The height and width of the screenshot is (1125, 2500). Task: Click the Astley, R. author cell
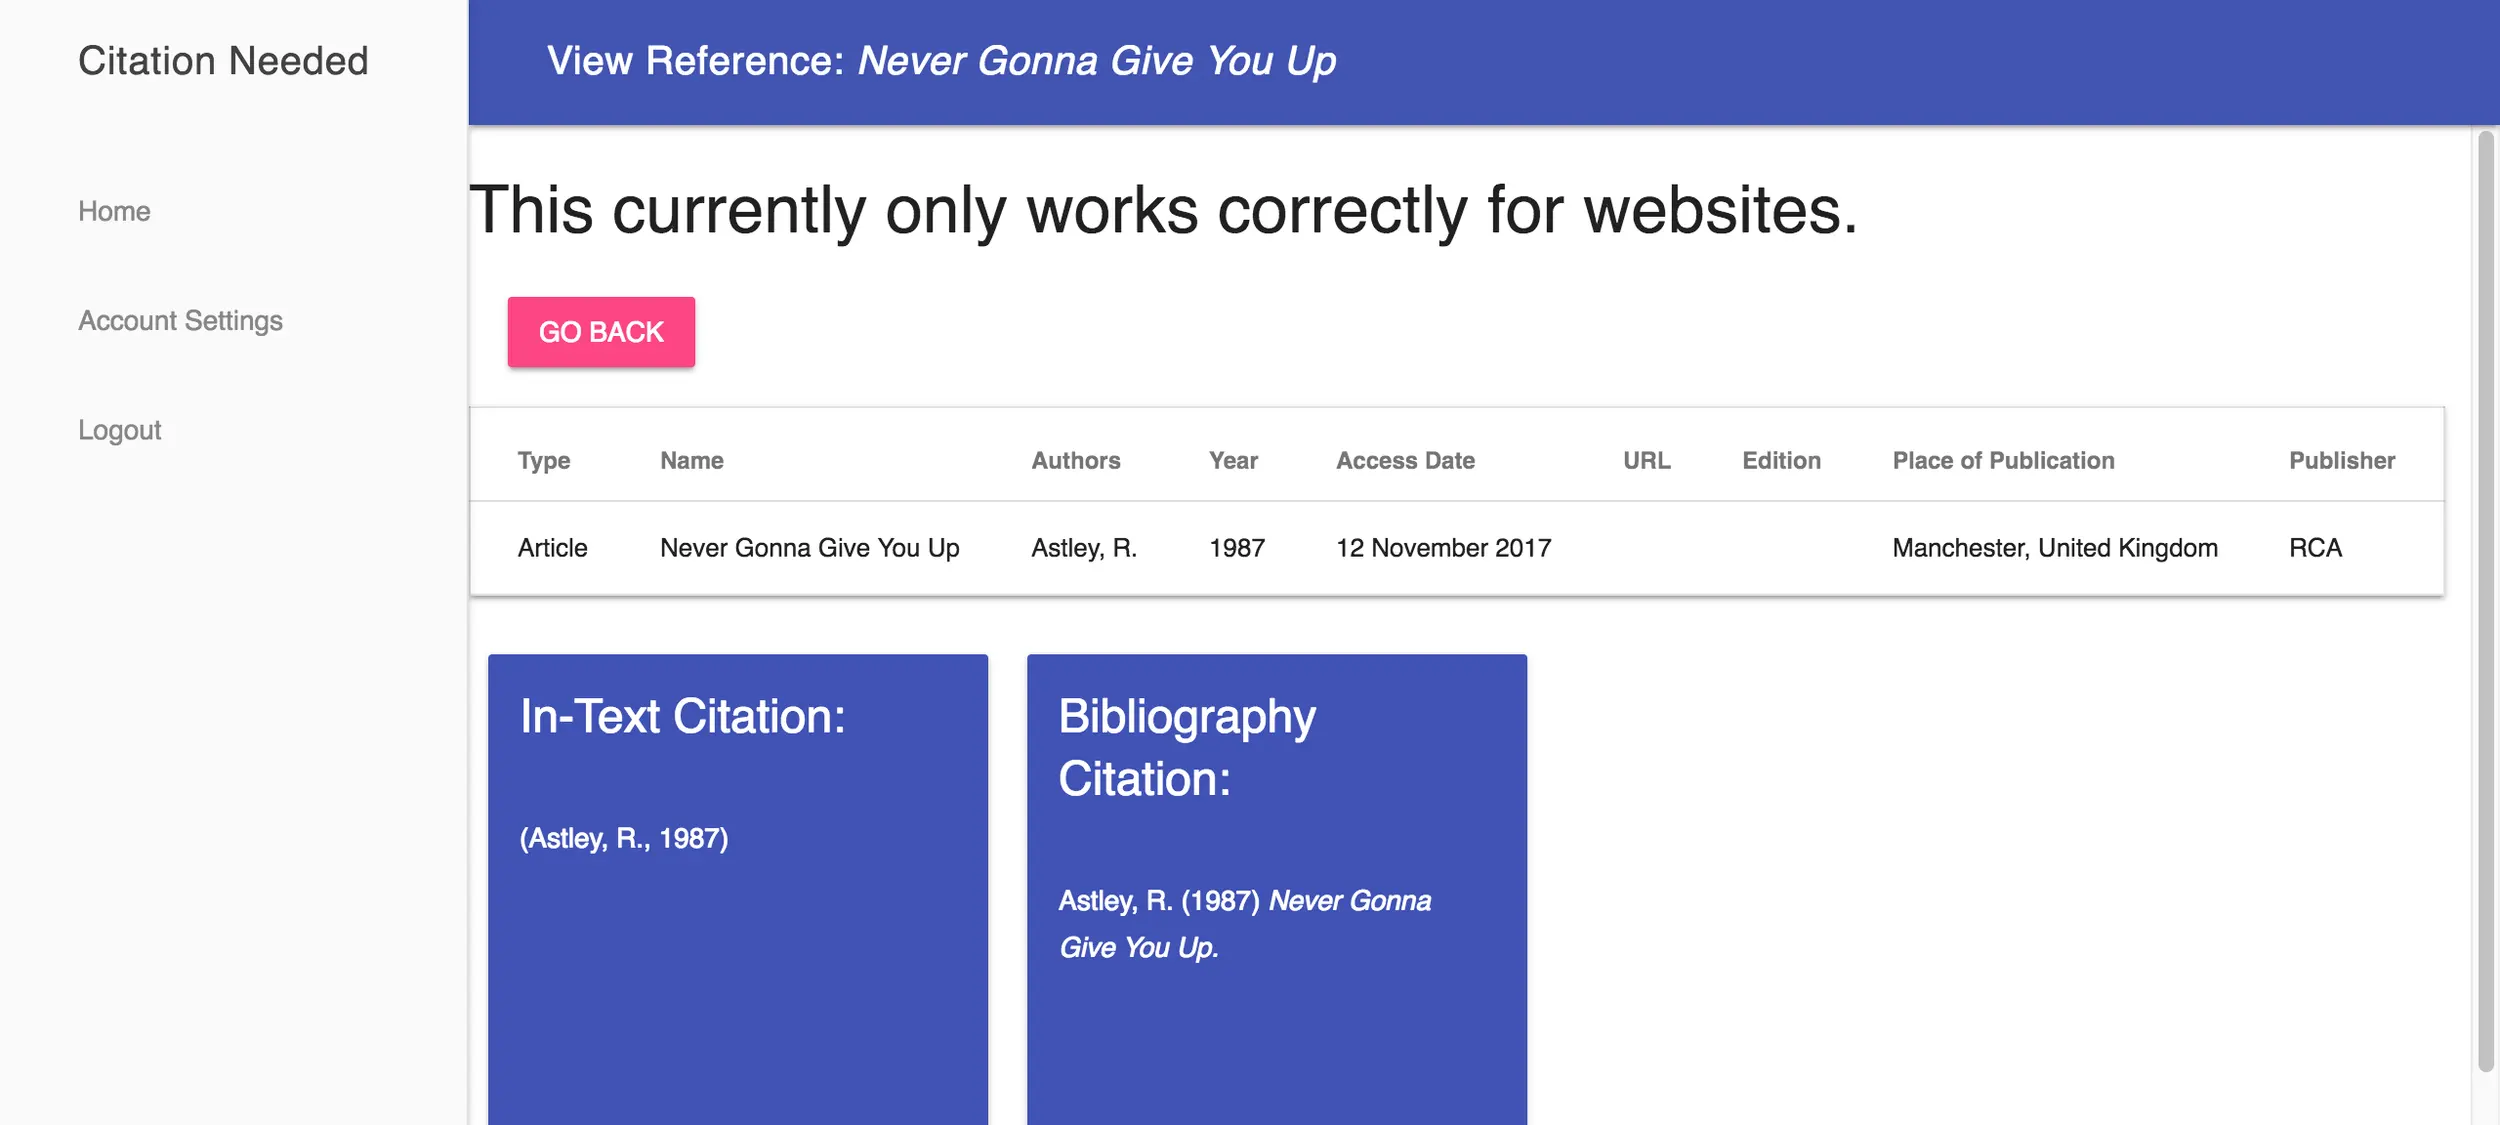(x=1082, y=548)
